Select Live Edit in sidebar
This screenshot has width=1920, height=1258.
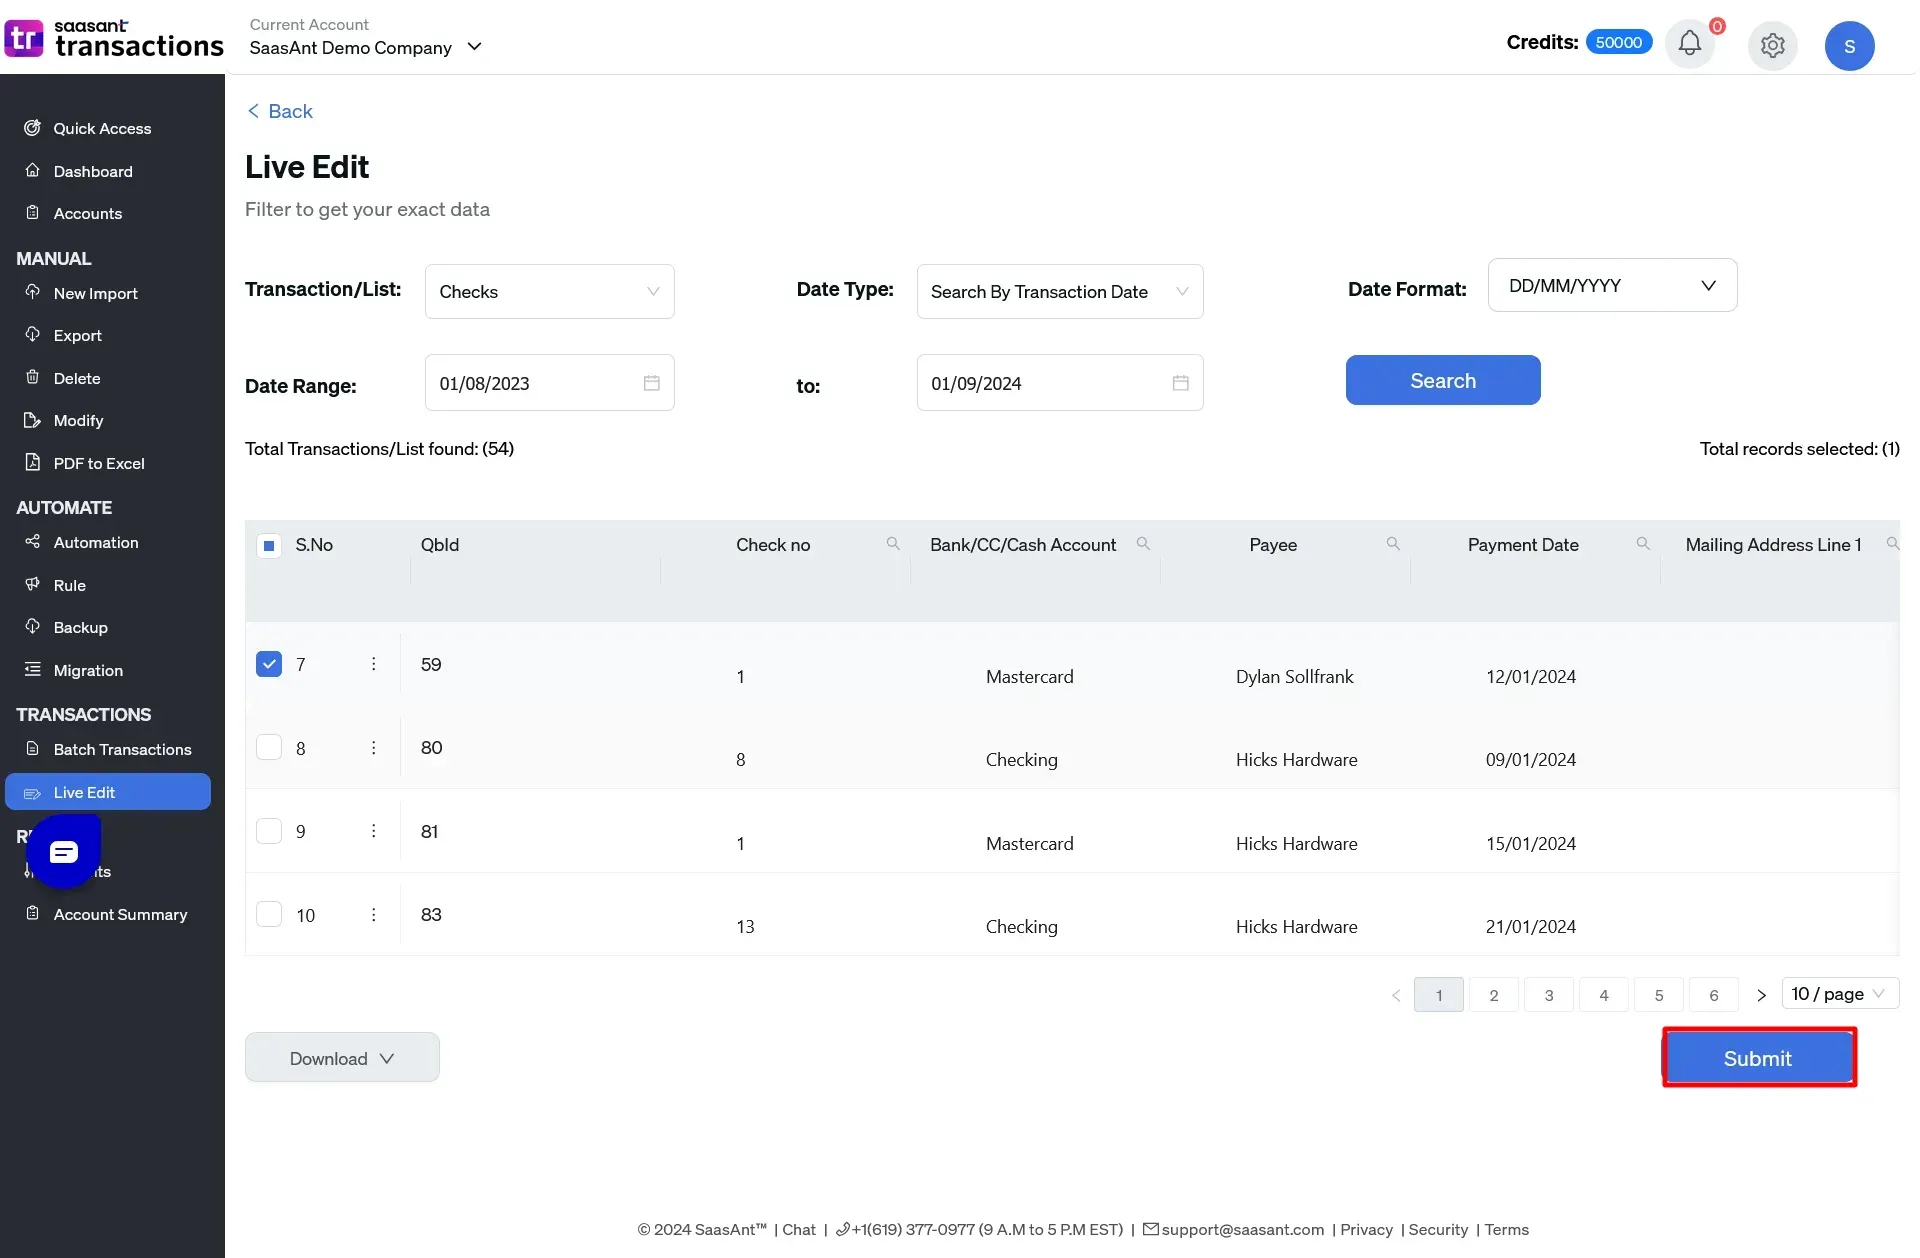tap(108, 792)
